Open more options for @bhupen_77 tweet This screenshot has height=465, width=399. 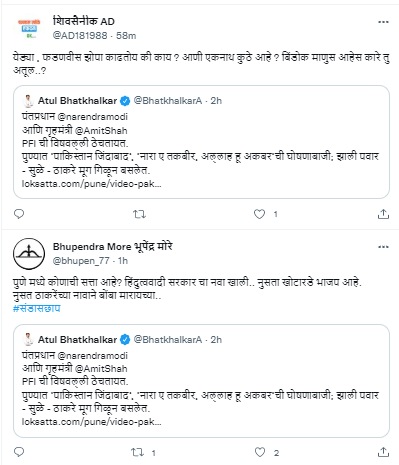[383, 247]
